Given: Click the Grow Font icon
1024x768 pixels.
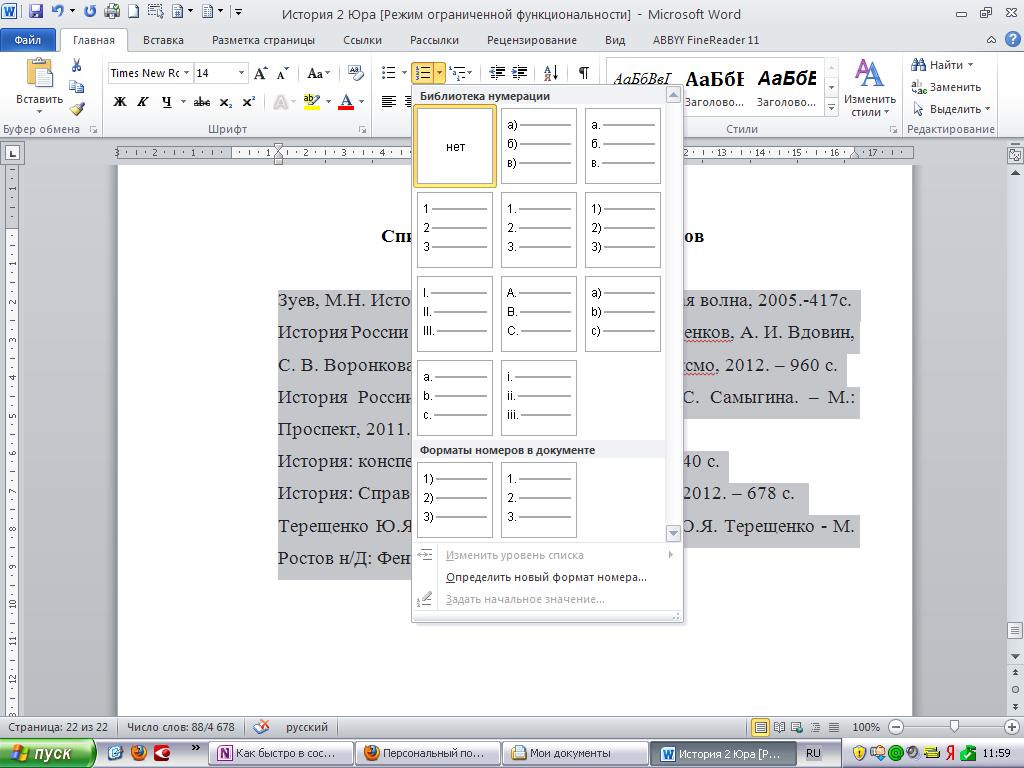Looking at the screenshot, I should pyautogui.click(x=260, y=73).
